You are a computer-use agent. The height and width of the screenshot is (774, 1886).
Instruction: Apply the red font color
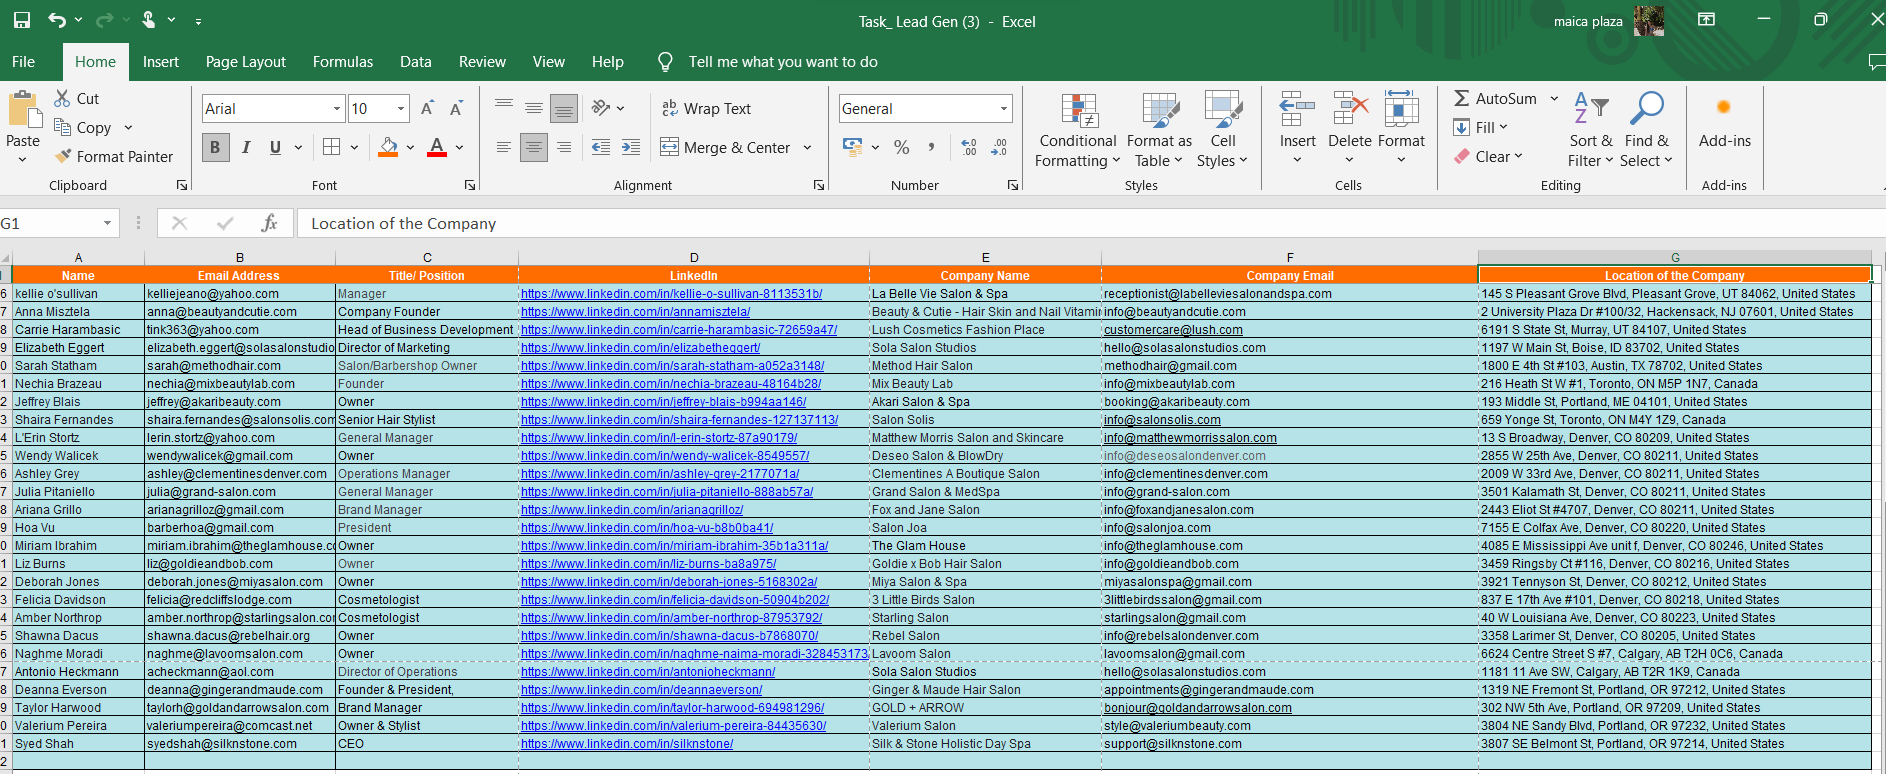(437, 147)
